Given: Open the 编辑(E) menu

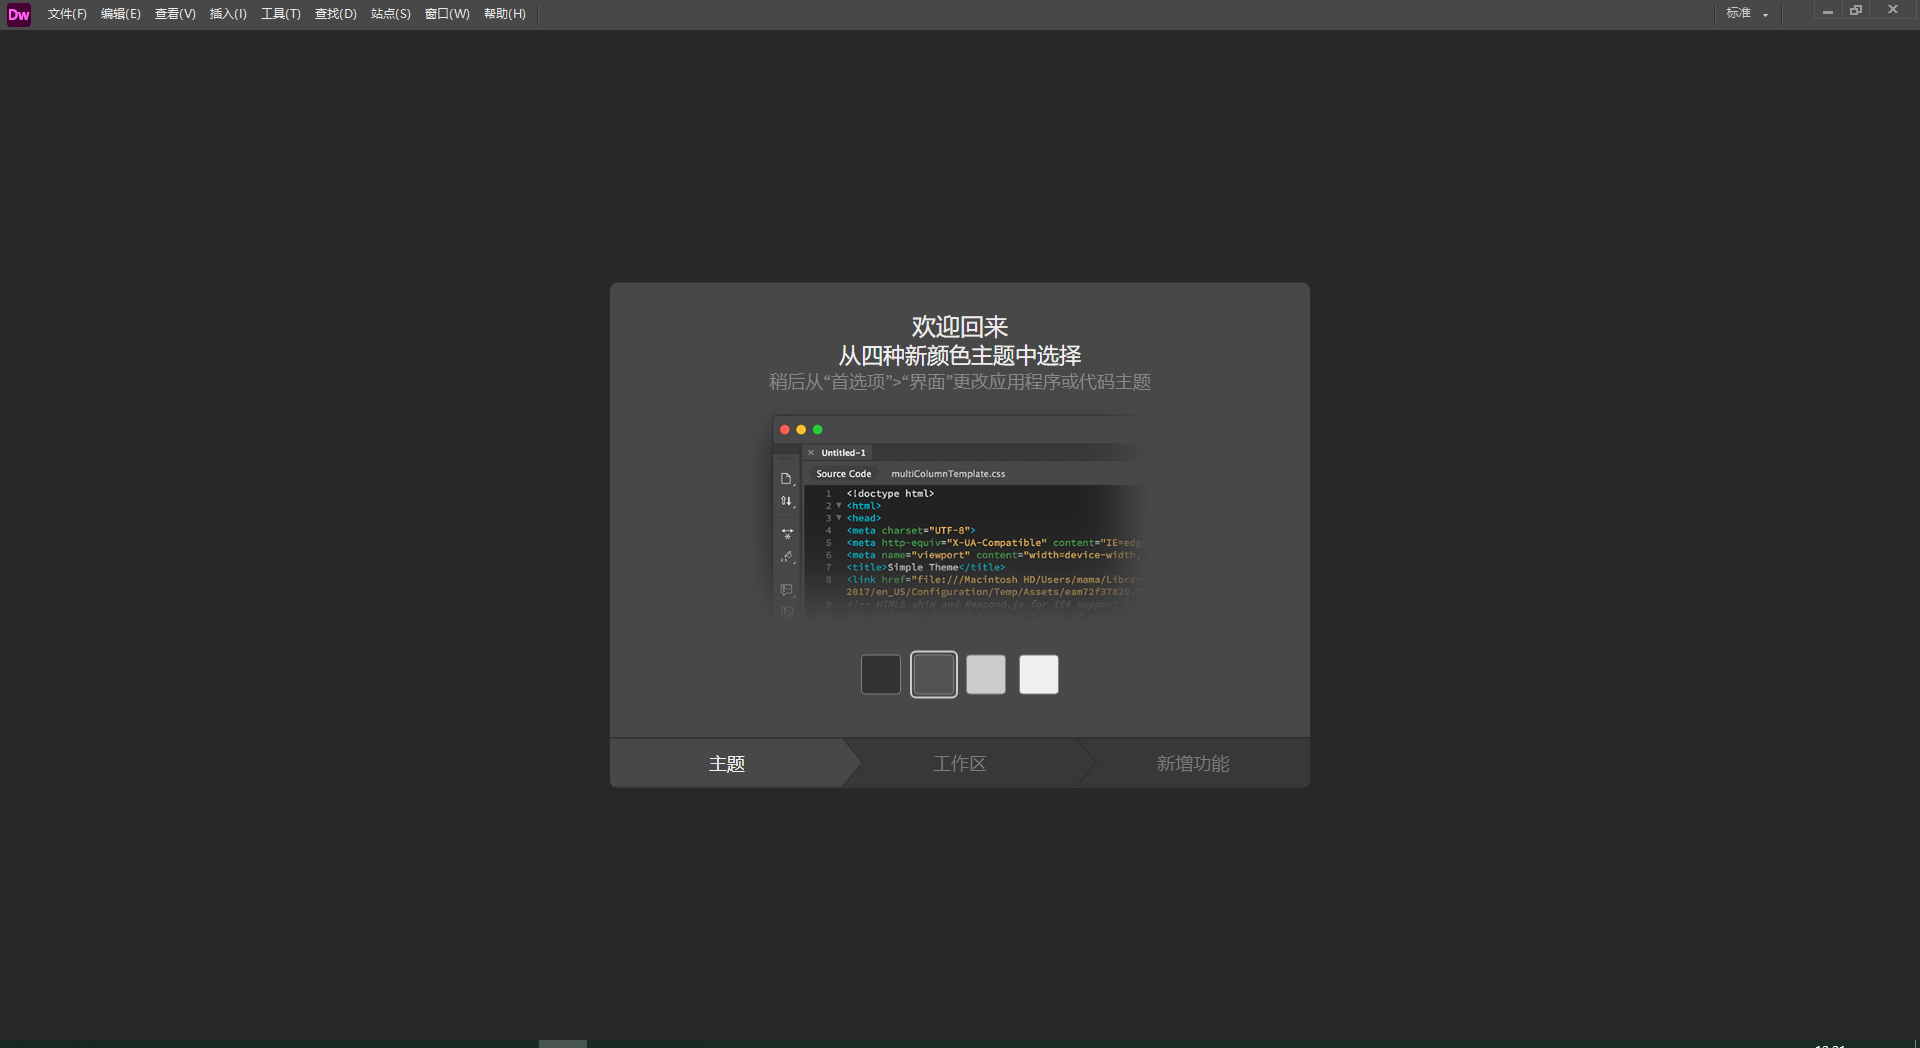Looking at the screenshot, I should point(121,14).
